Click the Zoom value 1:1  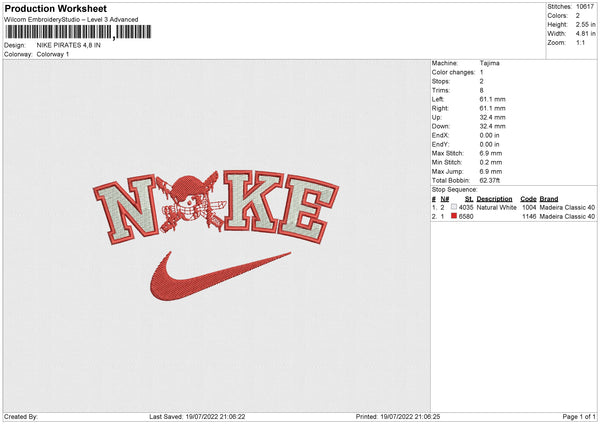(580, 42)
